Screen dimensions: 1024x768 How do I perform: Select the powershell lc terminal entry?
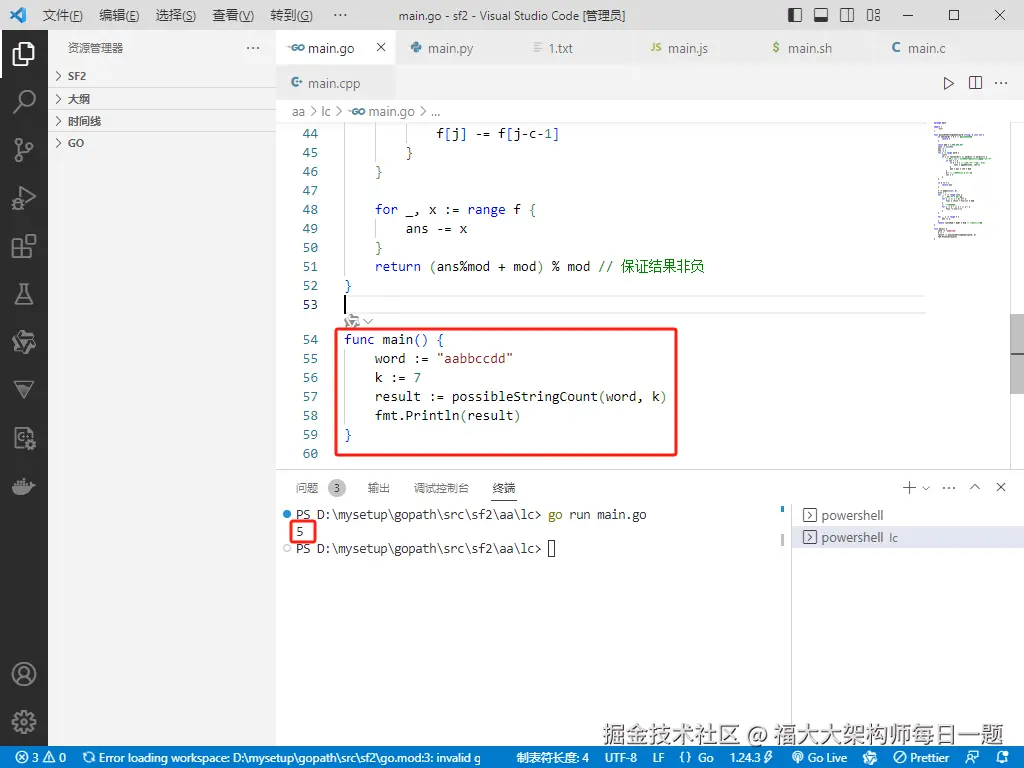tap(908, 537)
